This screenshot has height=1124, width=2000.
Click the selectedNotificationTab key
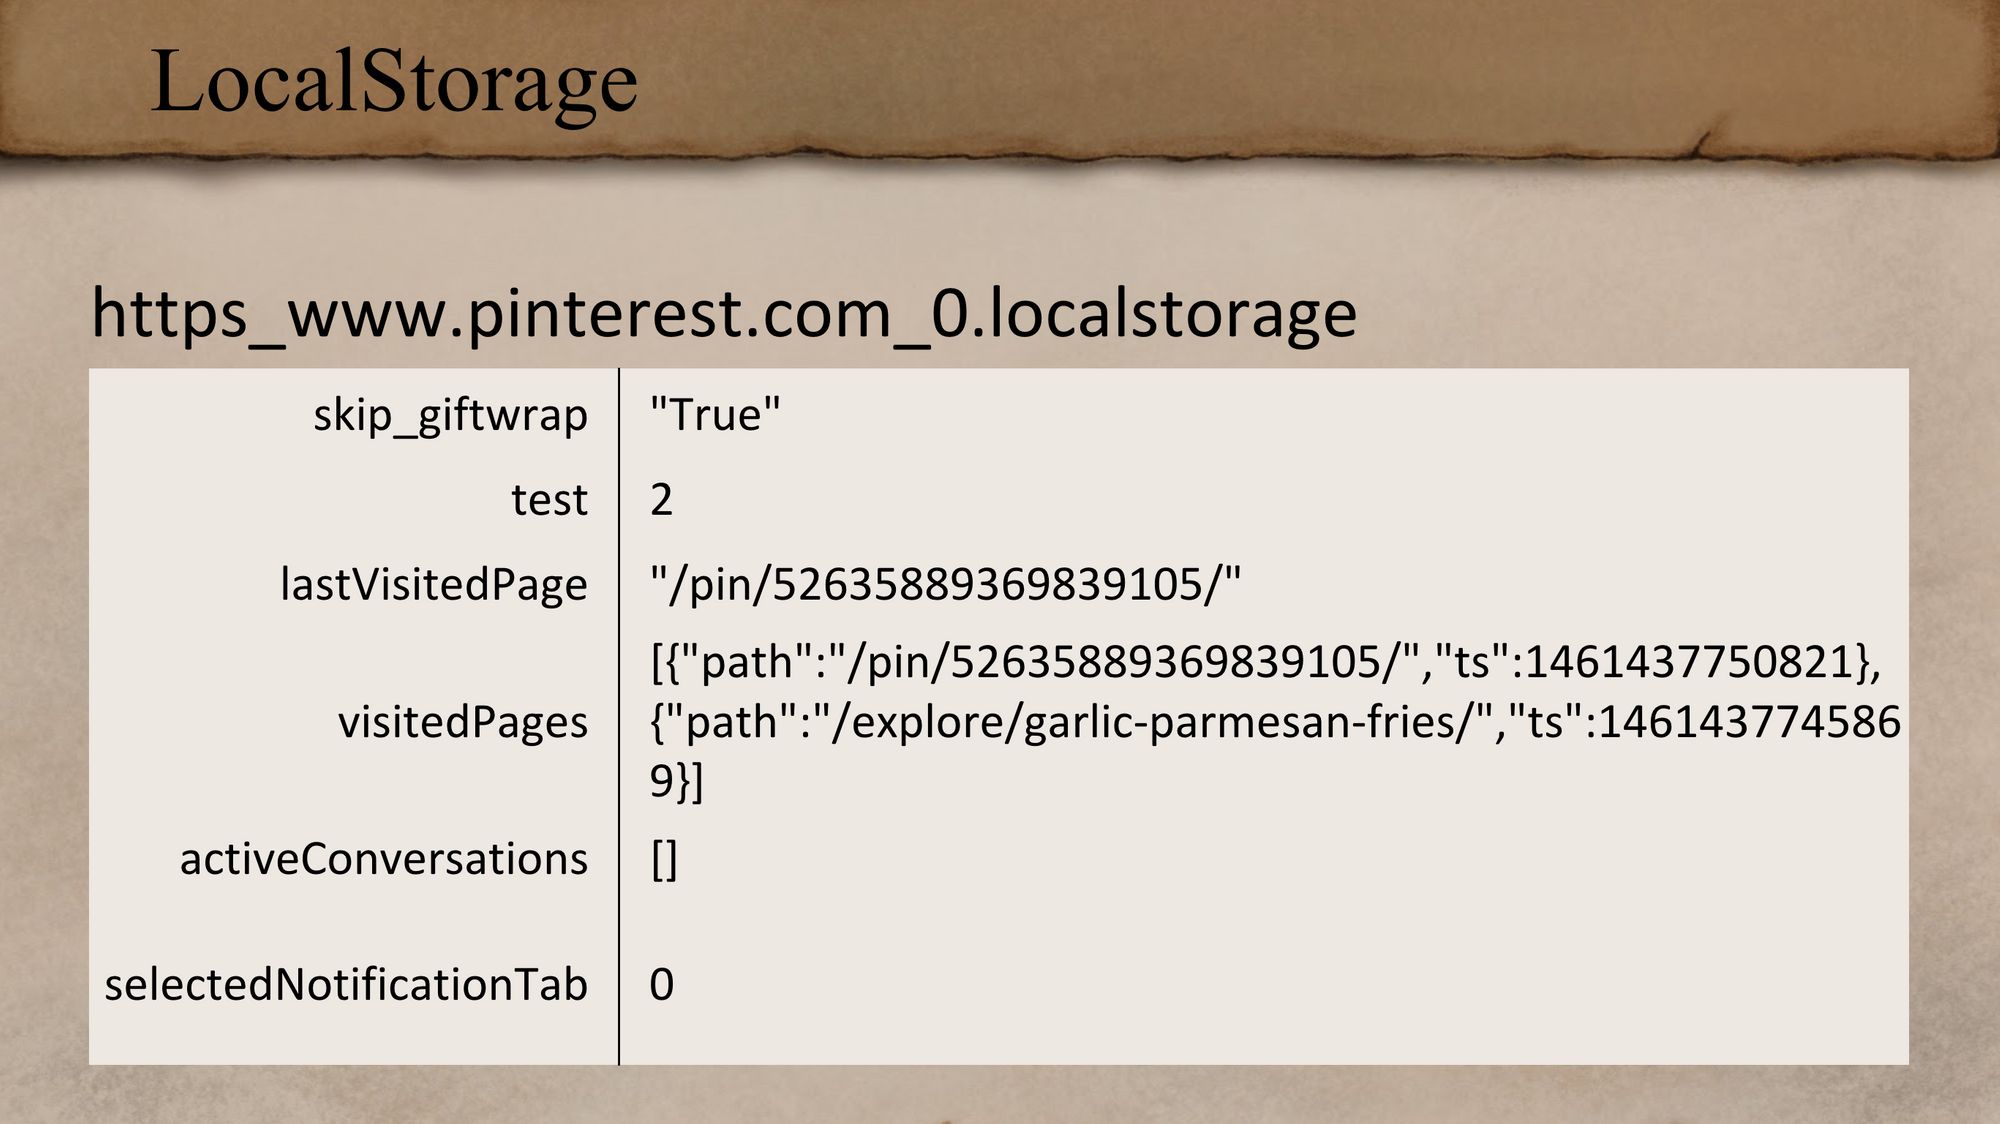(346, 985)
